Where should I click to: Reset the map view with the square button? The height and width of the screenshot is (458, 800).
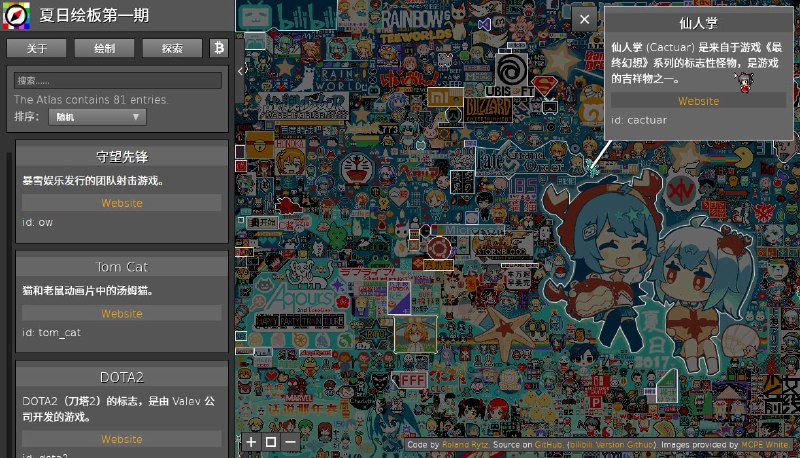tap(270, 441)
